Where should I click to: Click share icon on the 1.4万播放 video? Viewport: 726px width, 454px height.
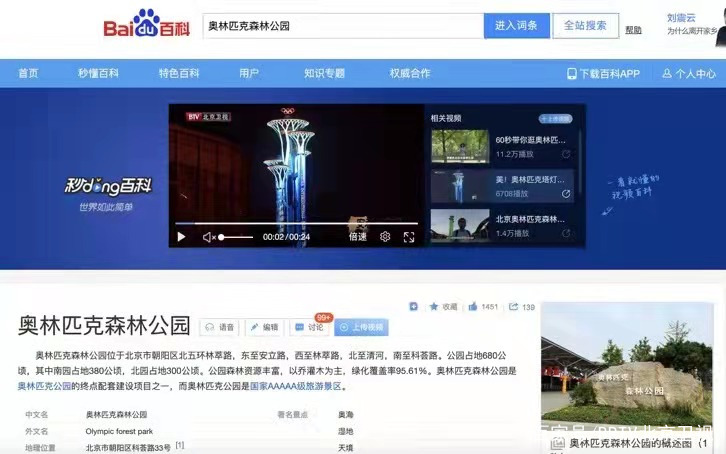(x=566, y=233)
